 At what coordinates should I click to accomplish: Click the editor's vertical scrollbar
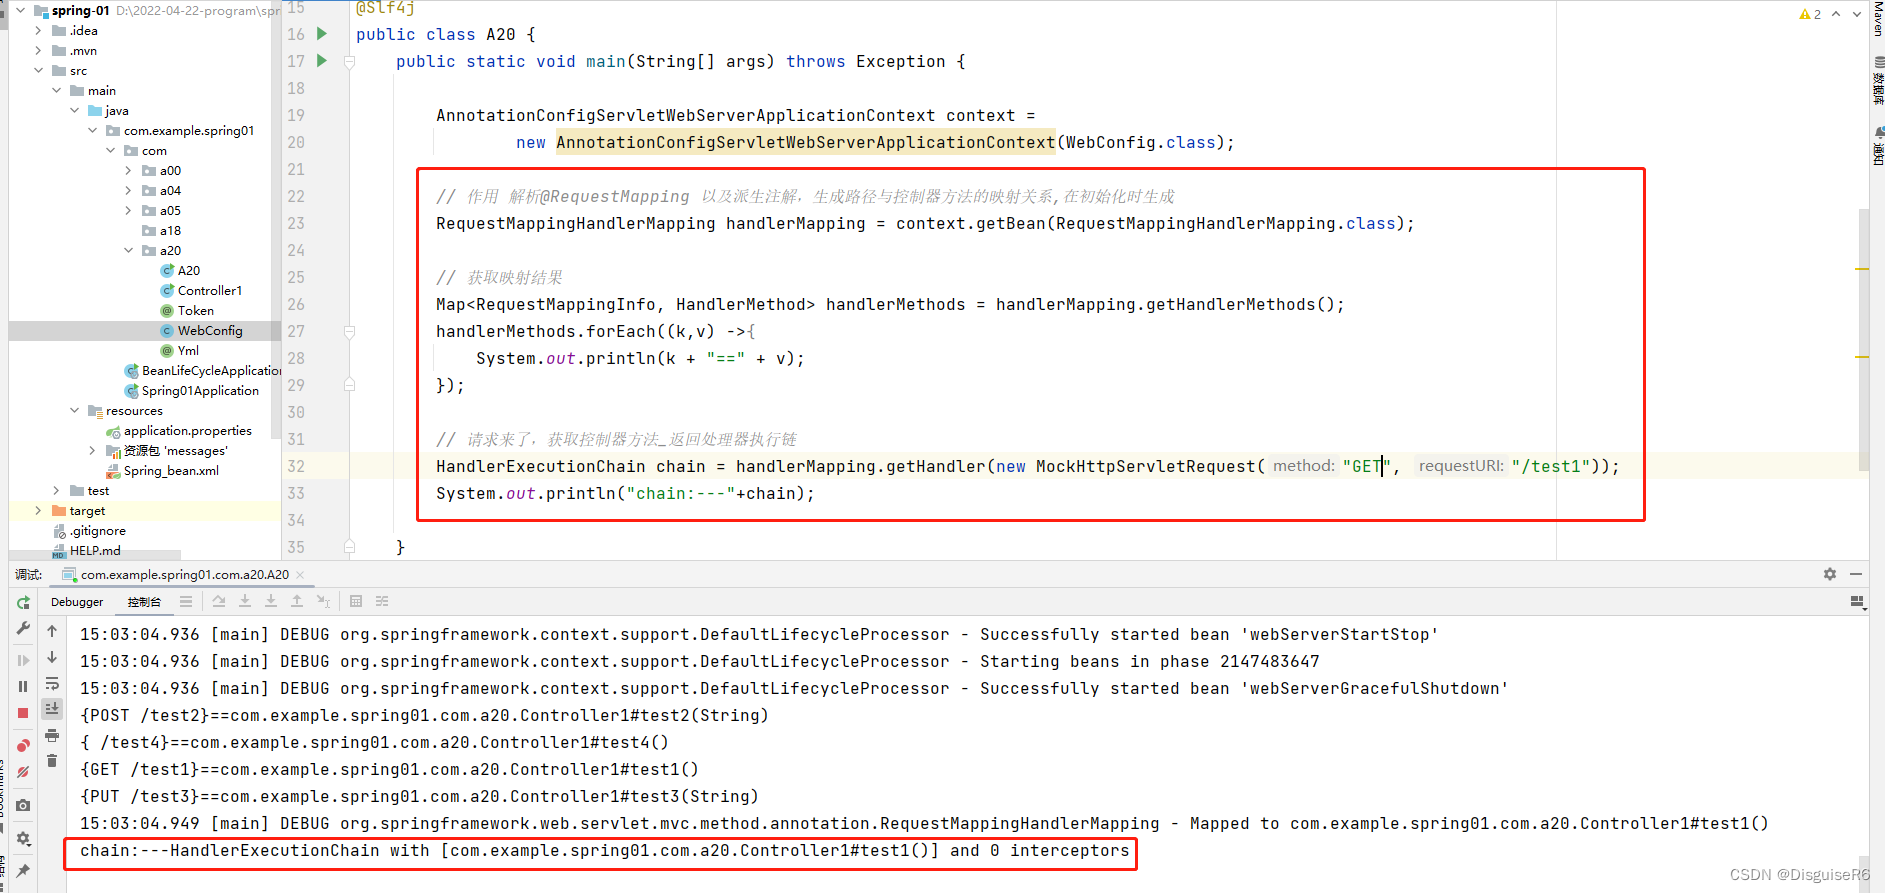pyautogui.click(x=1862, y=340)
